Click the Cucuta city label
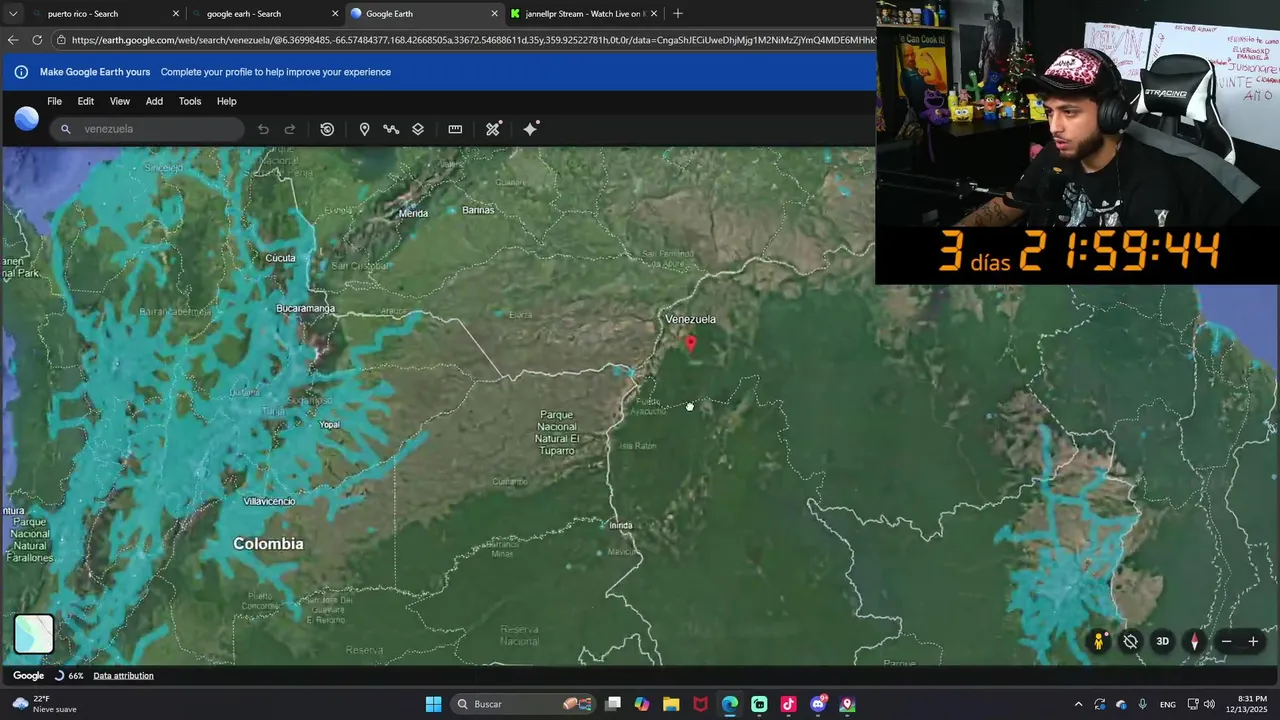Screen dimensions: 1280x720 [x=280, y=258]
